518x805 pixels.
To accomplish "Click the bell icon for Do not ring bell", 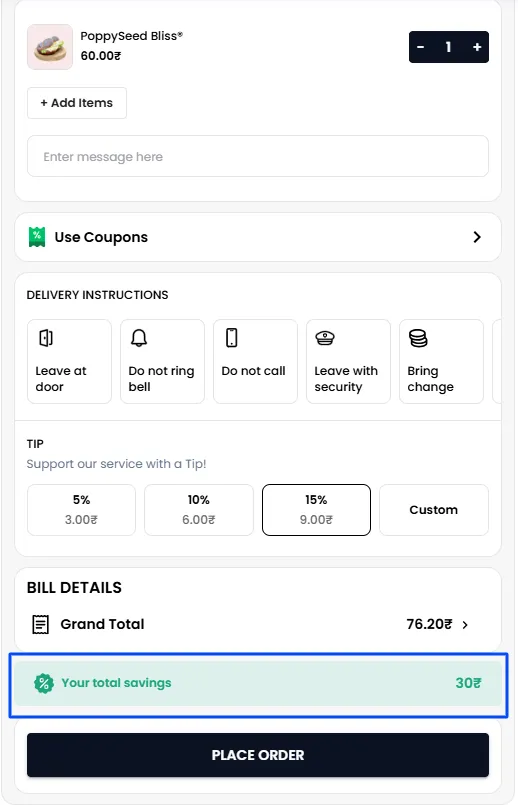I will (x=139, y=338).
